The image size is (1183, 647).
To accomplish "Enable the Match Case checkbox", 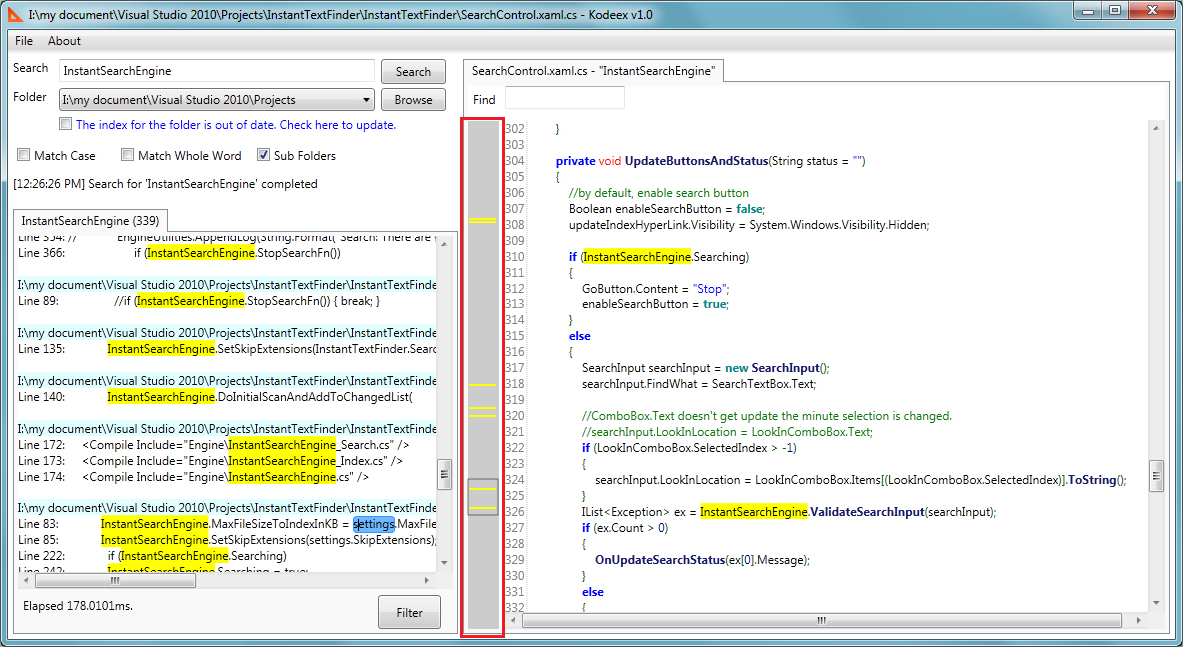I will [x=24, y=156].
